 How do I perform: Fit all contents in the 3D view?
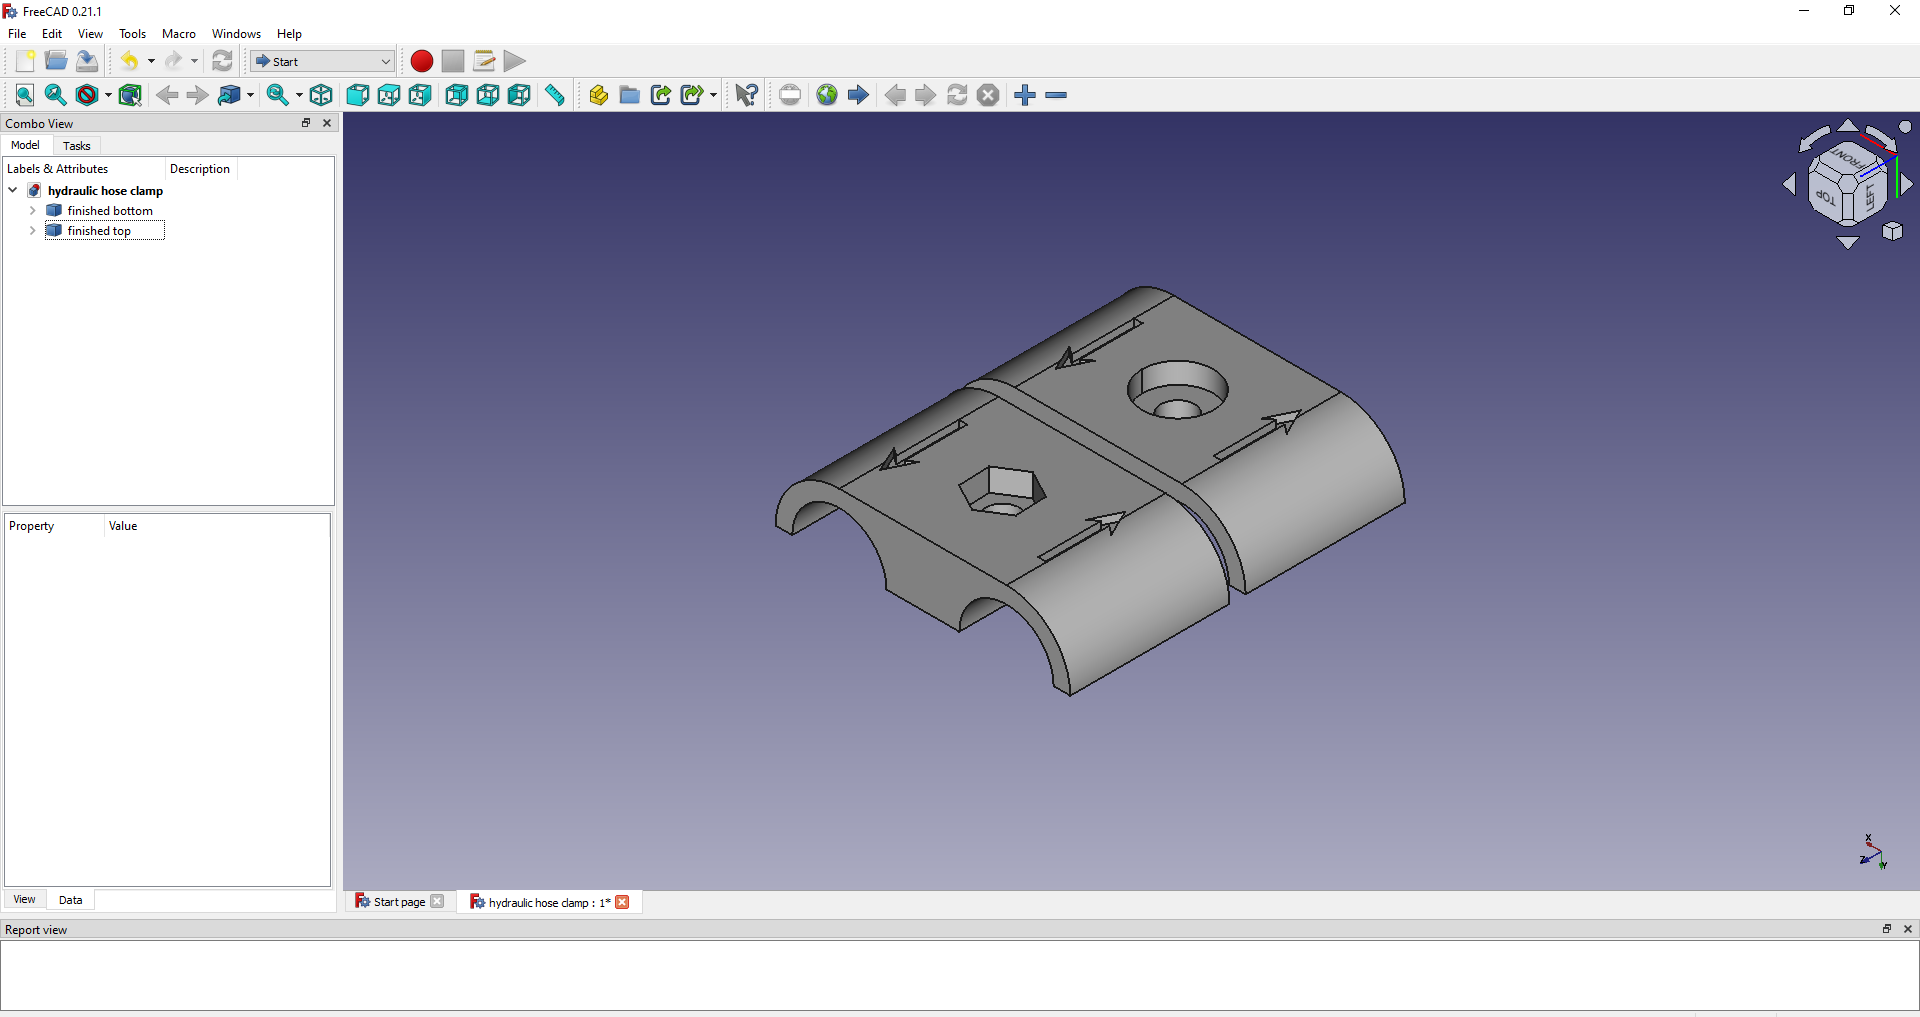tap(24, 95)
